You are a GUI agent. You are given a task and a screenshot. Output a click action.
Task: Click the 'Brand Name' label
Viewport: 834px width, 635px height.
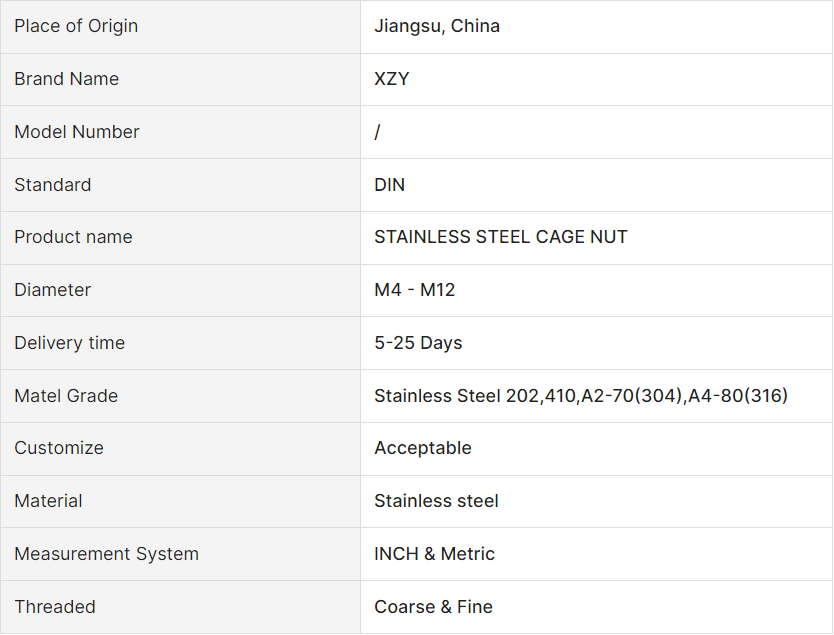point(66,79)
